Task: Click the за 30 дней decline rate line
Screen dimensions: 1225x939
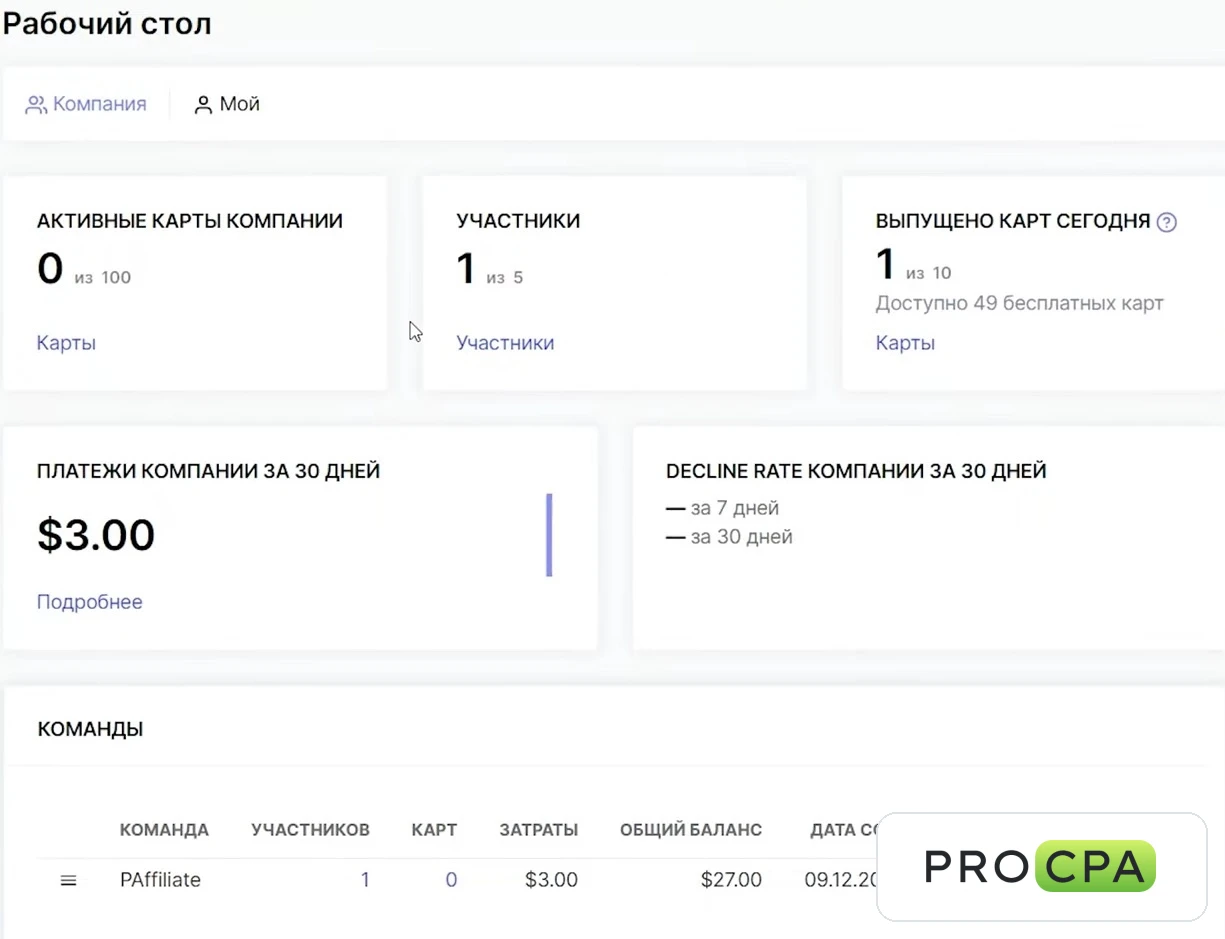Action: (729, 537)
